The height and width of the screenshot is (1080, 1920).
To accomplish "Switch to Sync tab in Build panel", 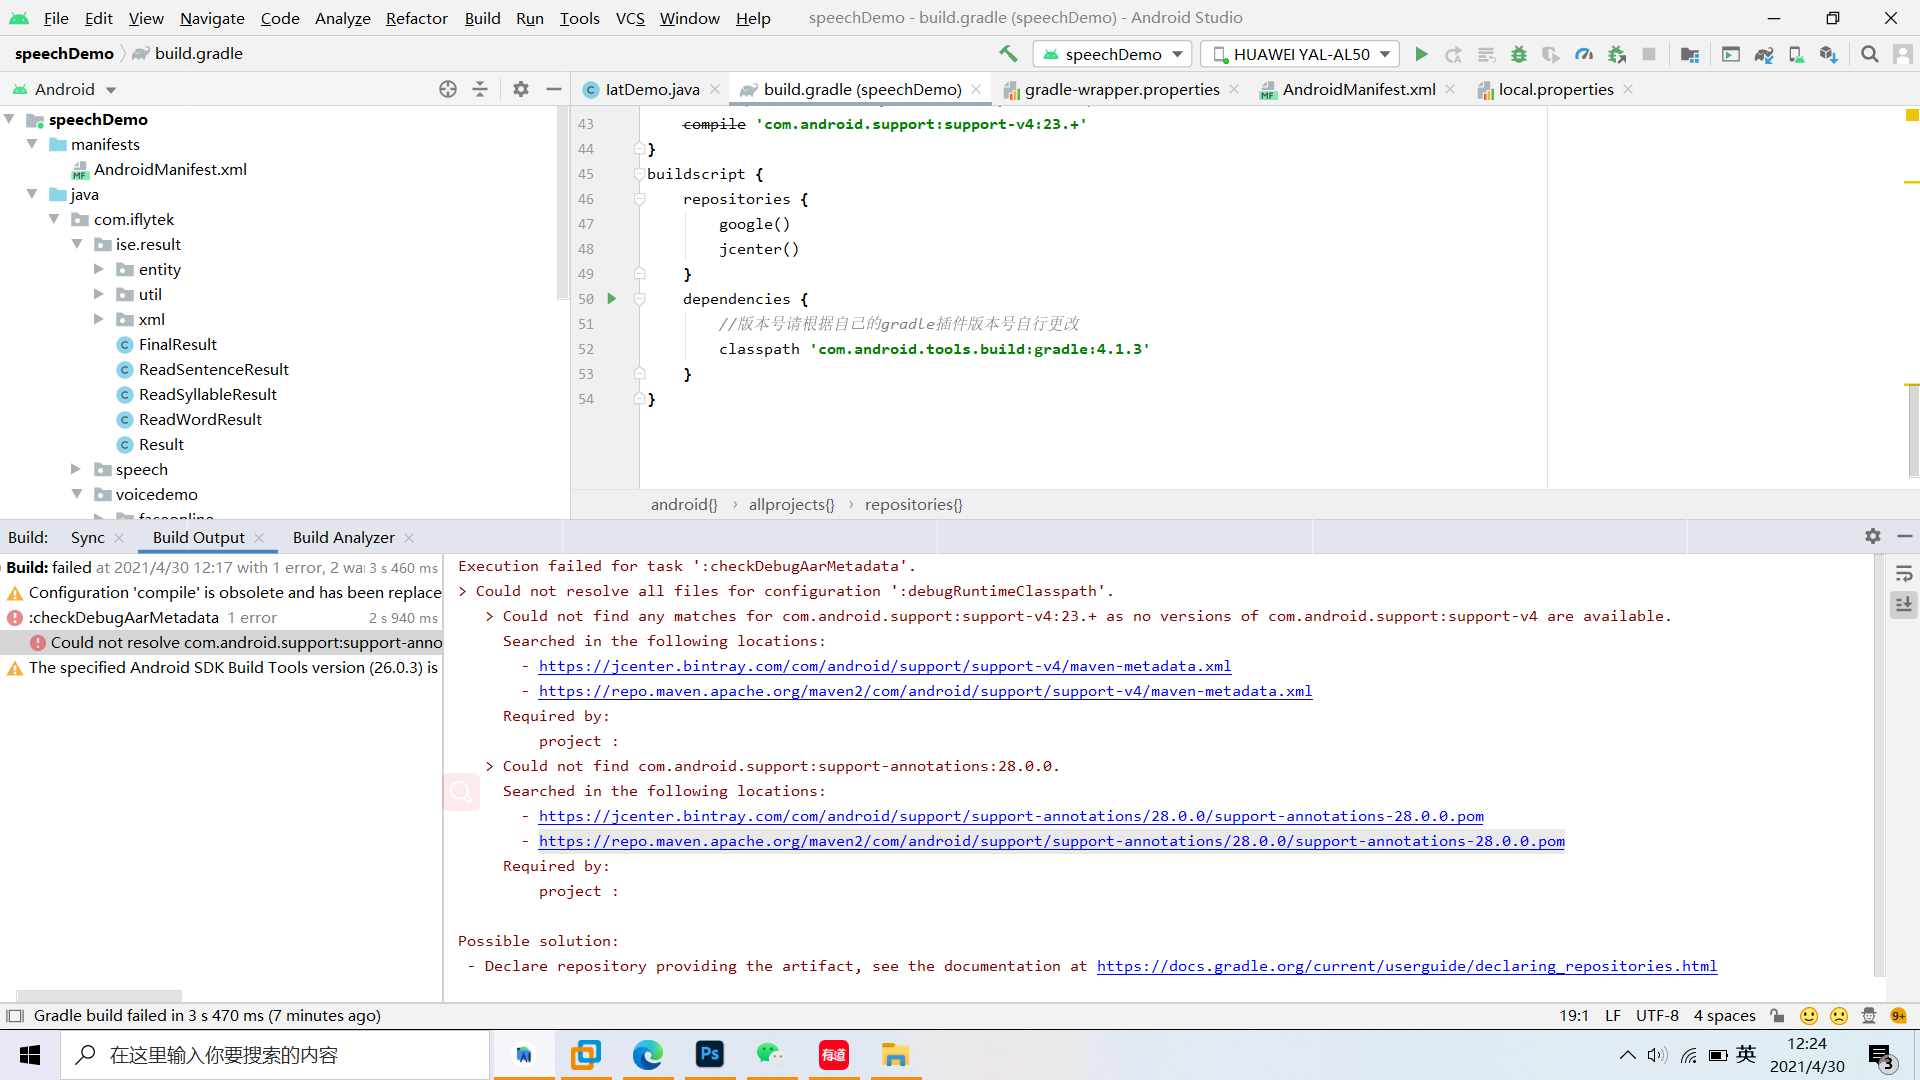I will (x=87, y=538).
